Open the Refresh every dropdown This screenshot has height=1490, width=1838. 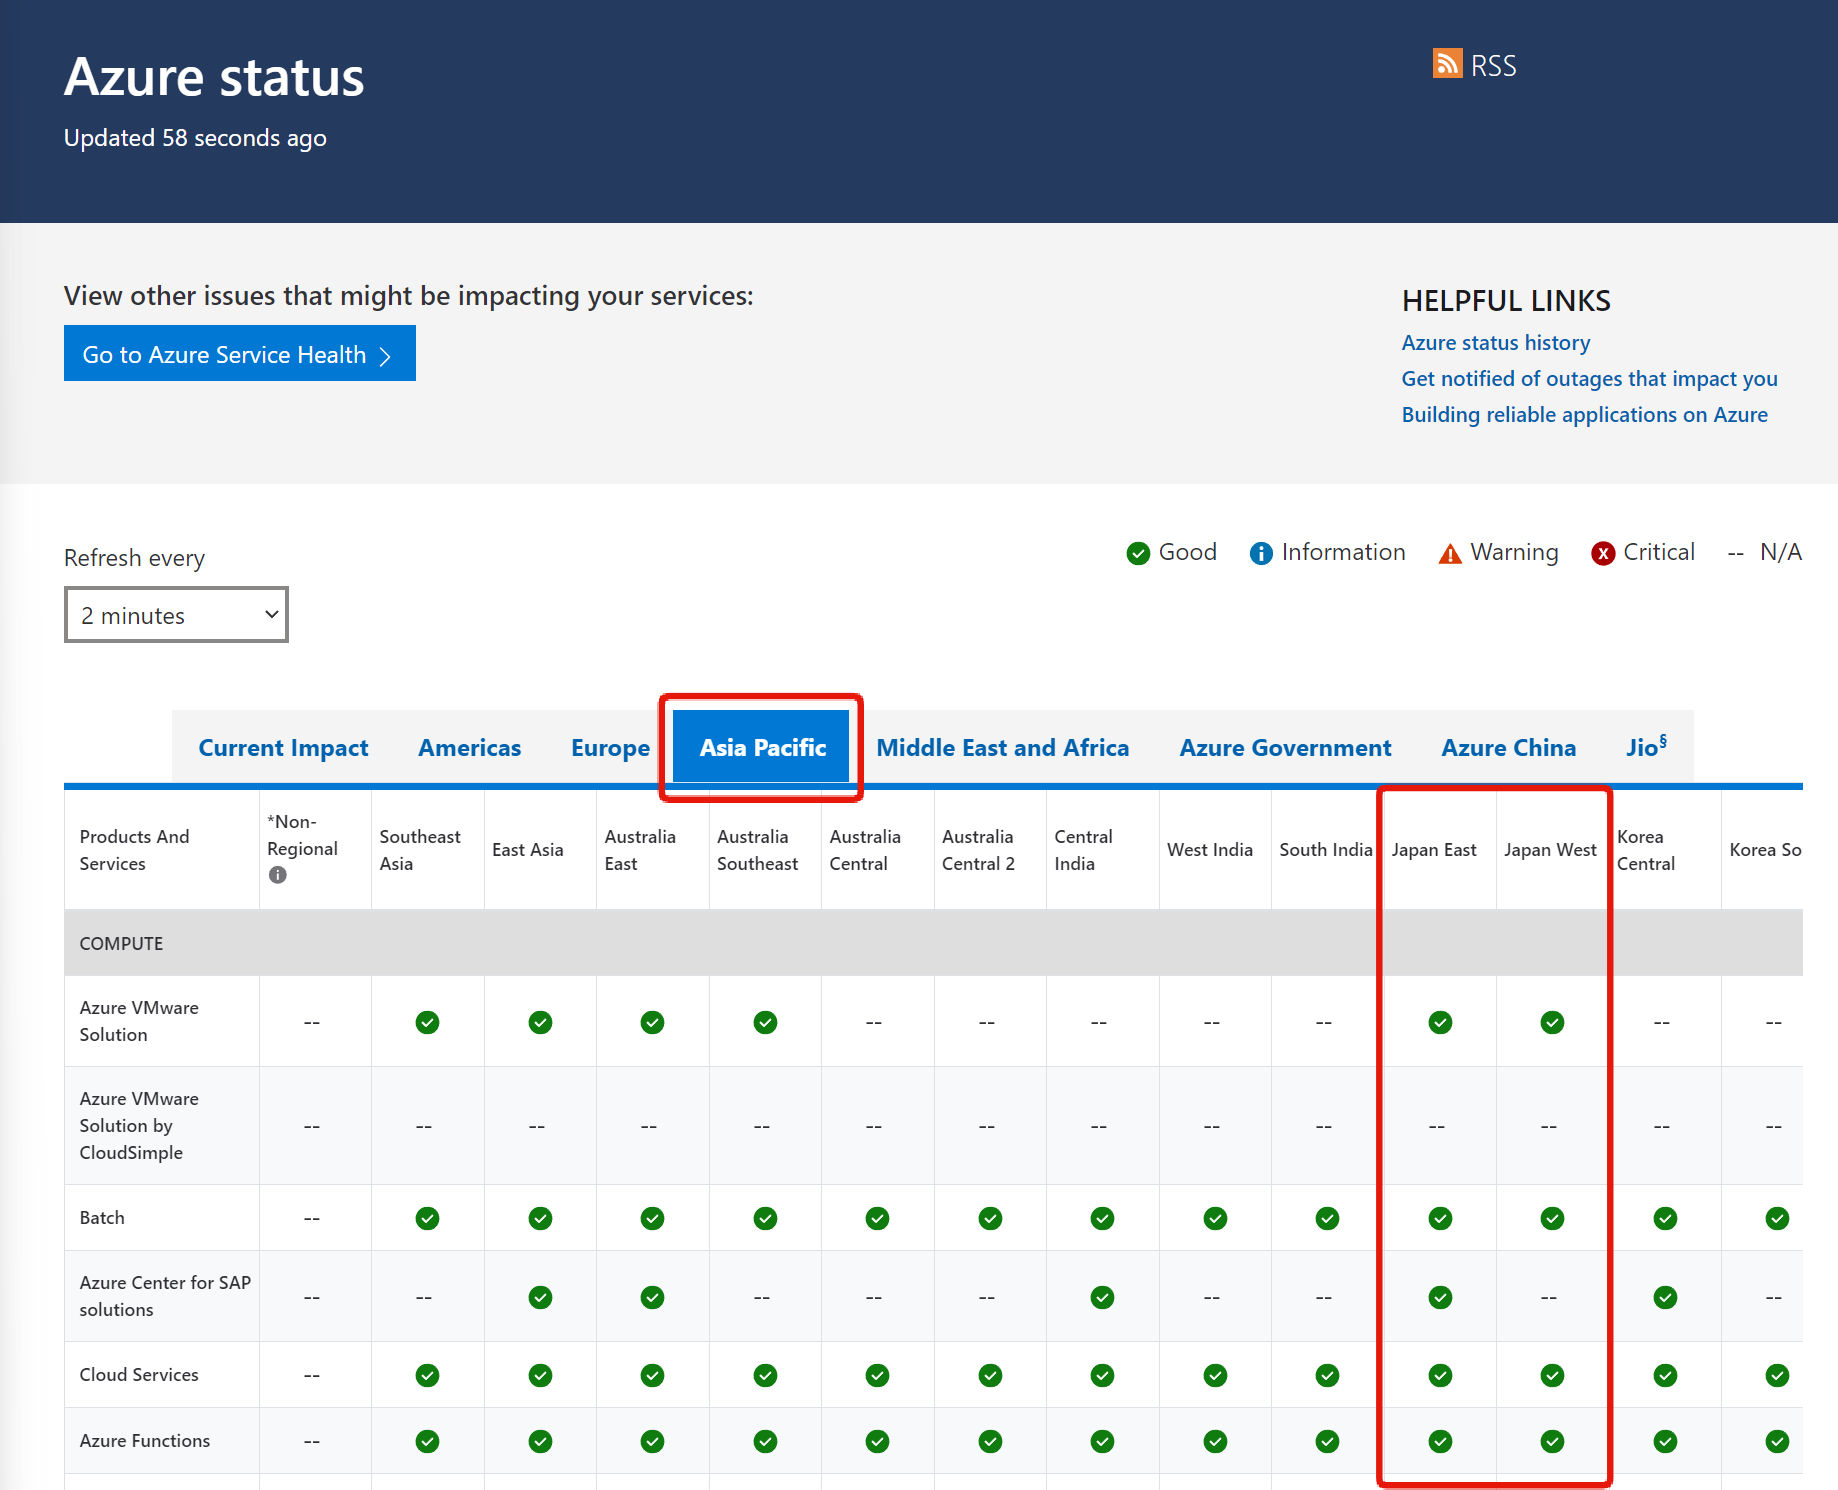176,615
